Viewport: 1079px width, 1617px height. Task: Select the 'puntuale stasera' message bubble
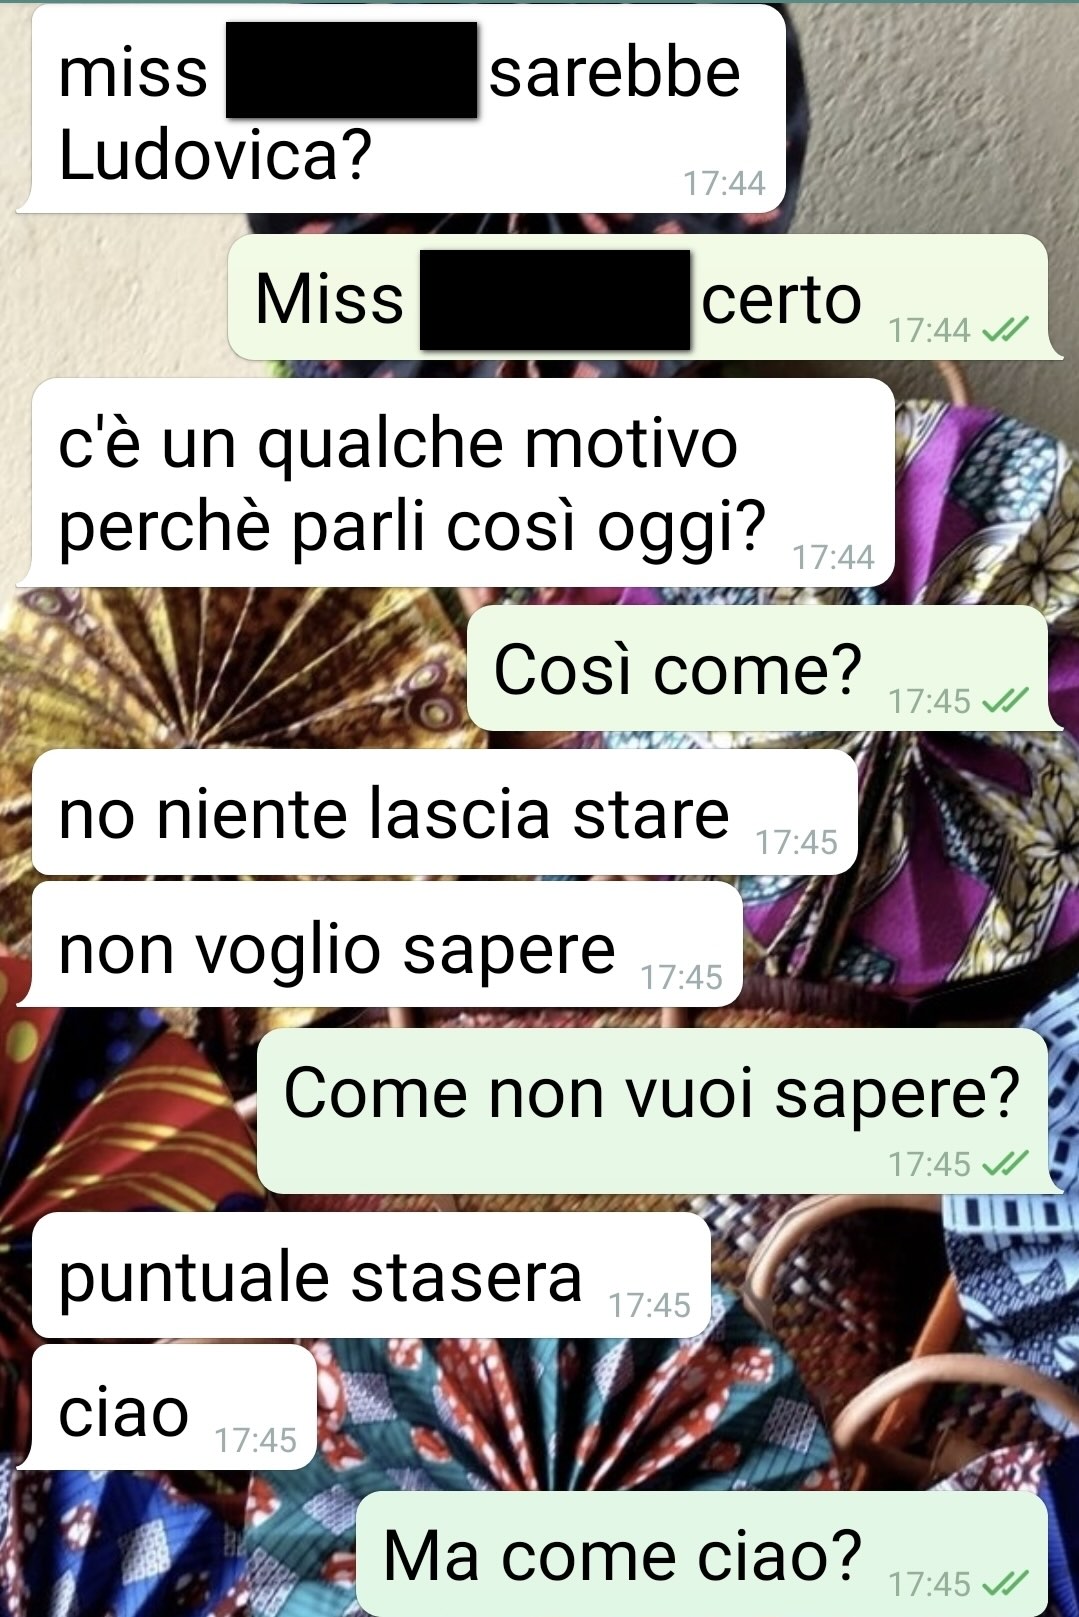pos(369,1276)
